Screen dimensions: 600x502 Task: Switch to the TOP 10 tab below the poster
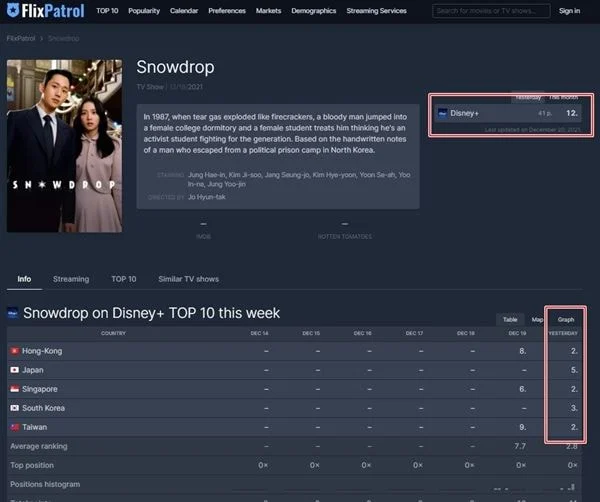click(124, 279)
